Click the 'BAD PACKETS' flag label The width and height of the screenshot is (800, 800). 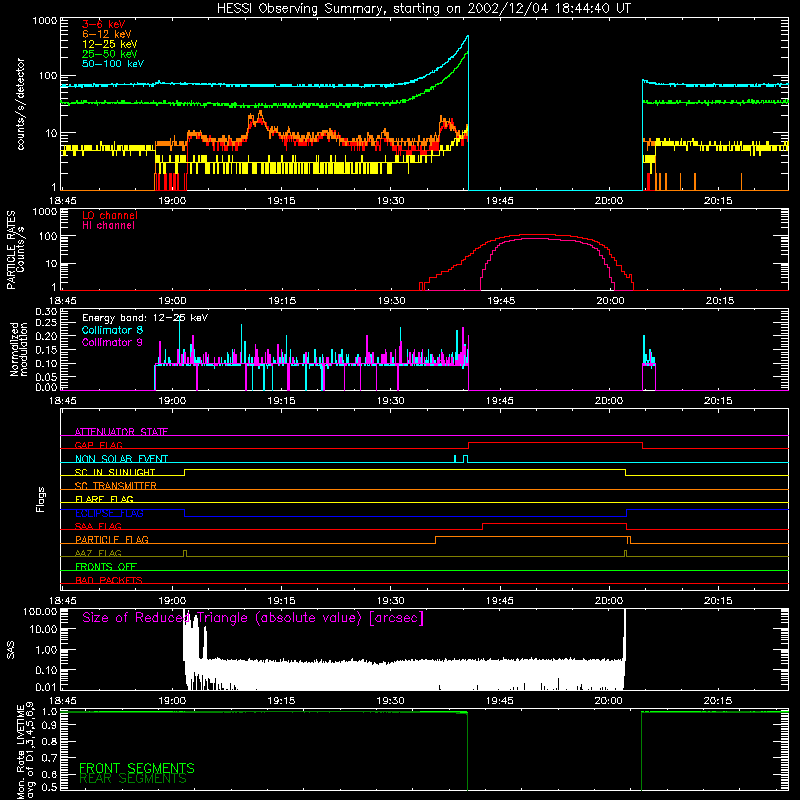pos(109,580)
